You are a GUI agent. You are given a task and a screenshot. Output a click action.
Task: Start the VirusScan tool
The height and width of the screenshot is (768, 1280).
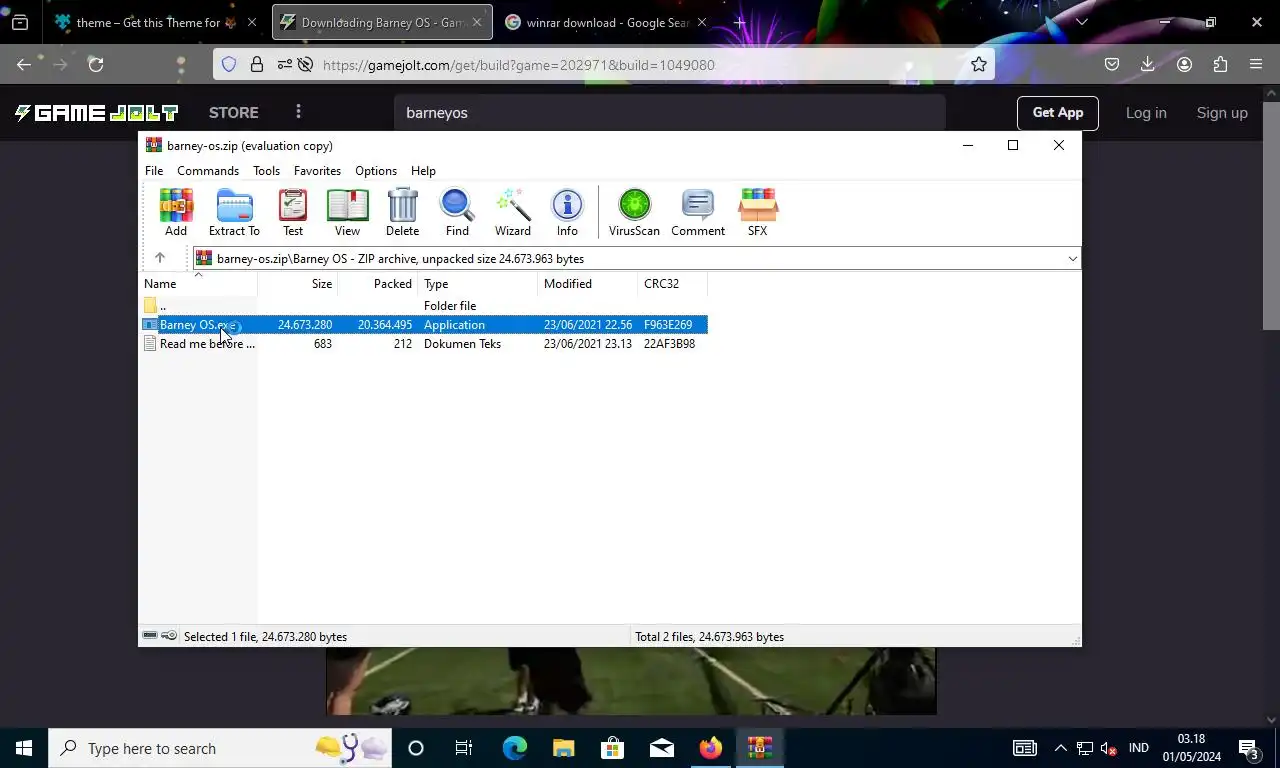click(634, 212)
